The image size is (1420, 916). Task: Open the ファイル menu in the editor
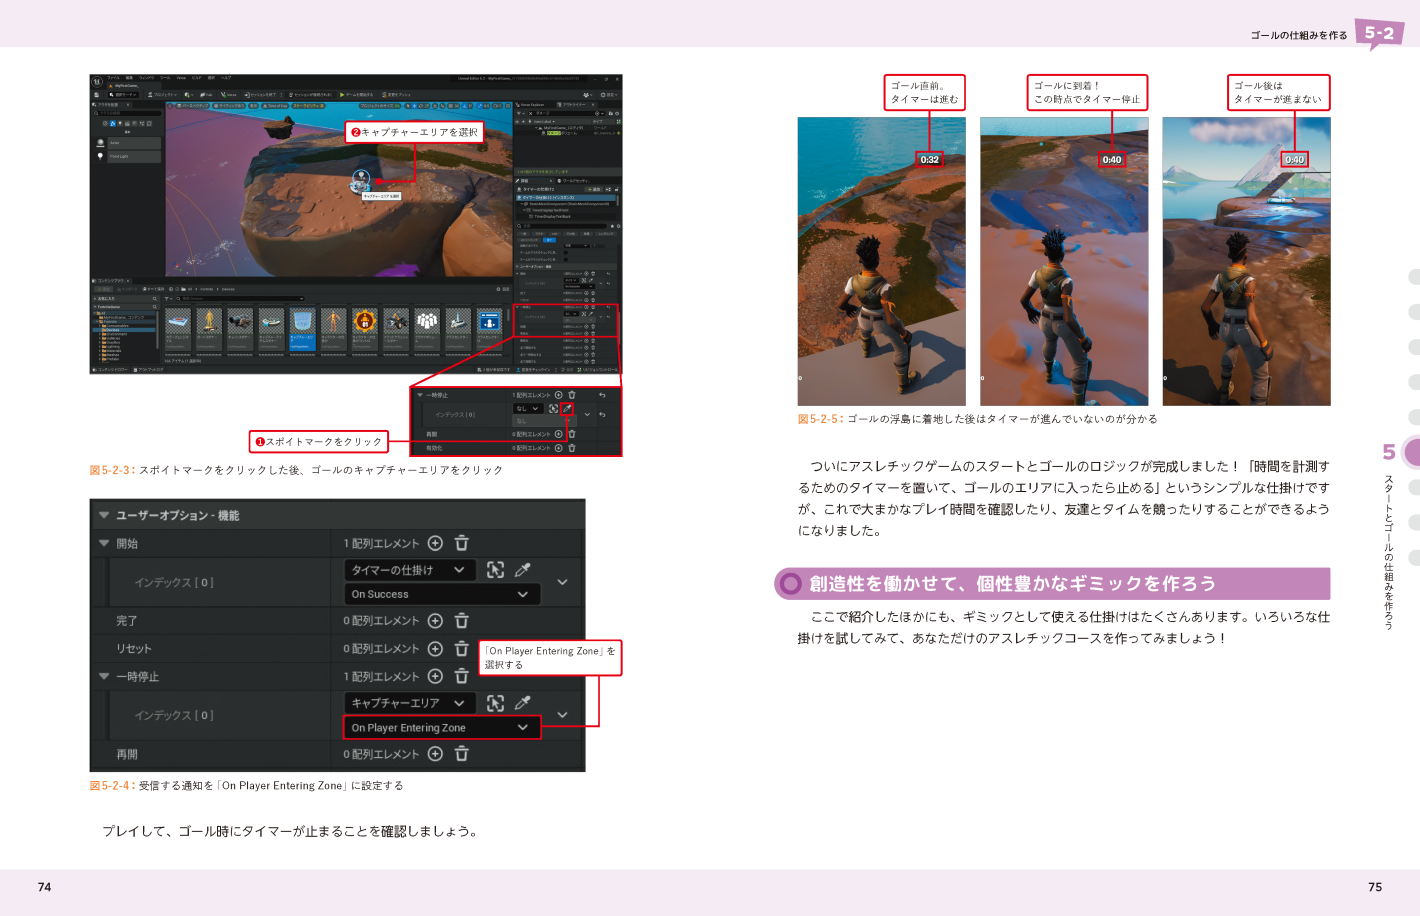pyautogui.click(x=113, y=77)
